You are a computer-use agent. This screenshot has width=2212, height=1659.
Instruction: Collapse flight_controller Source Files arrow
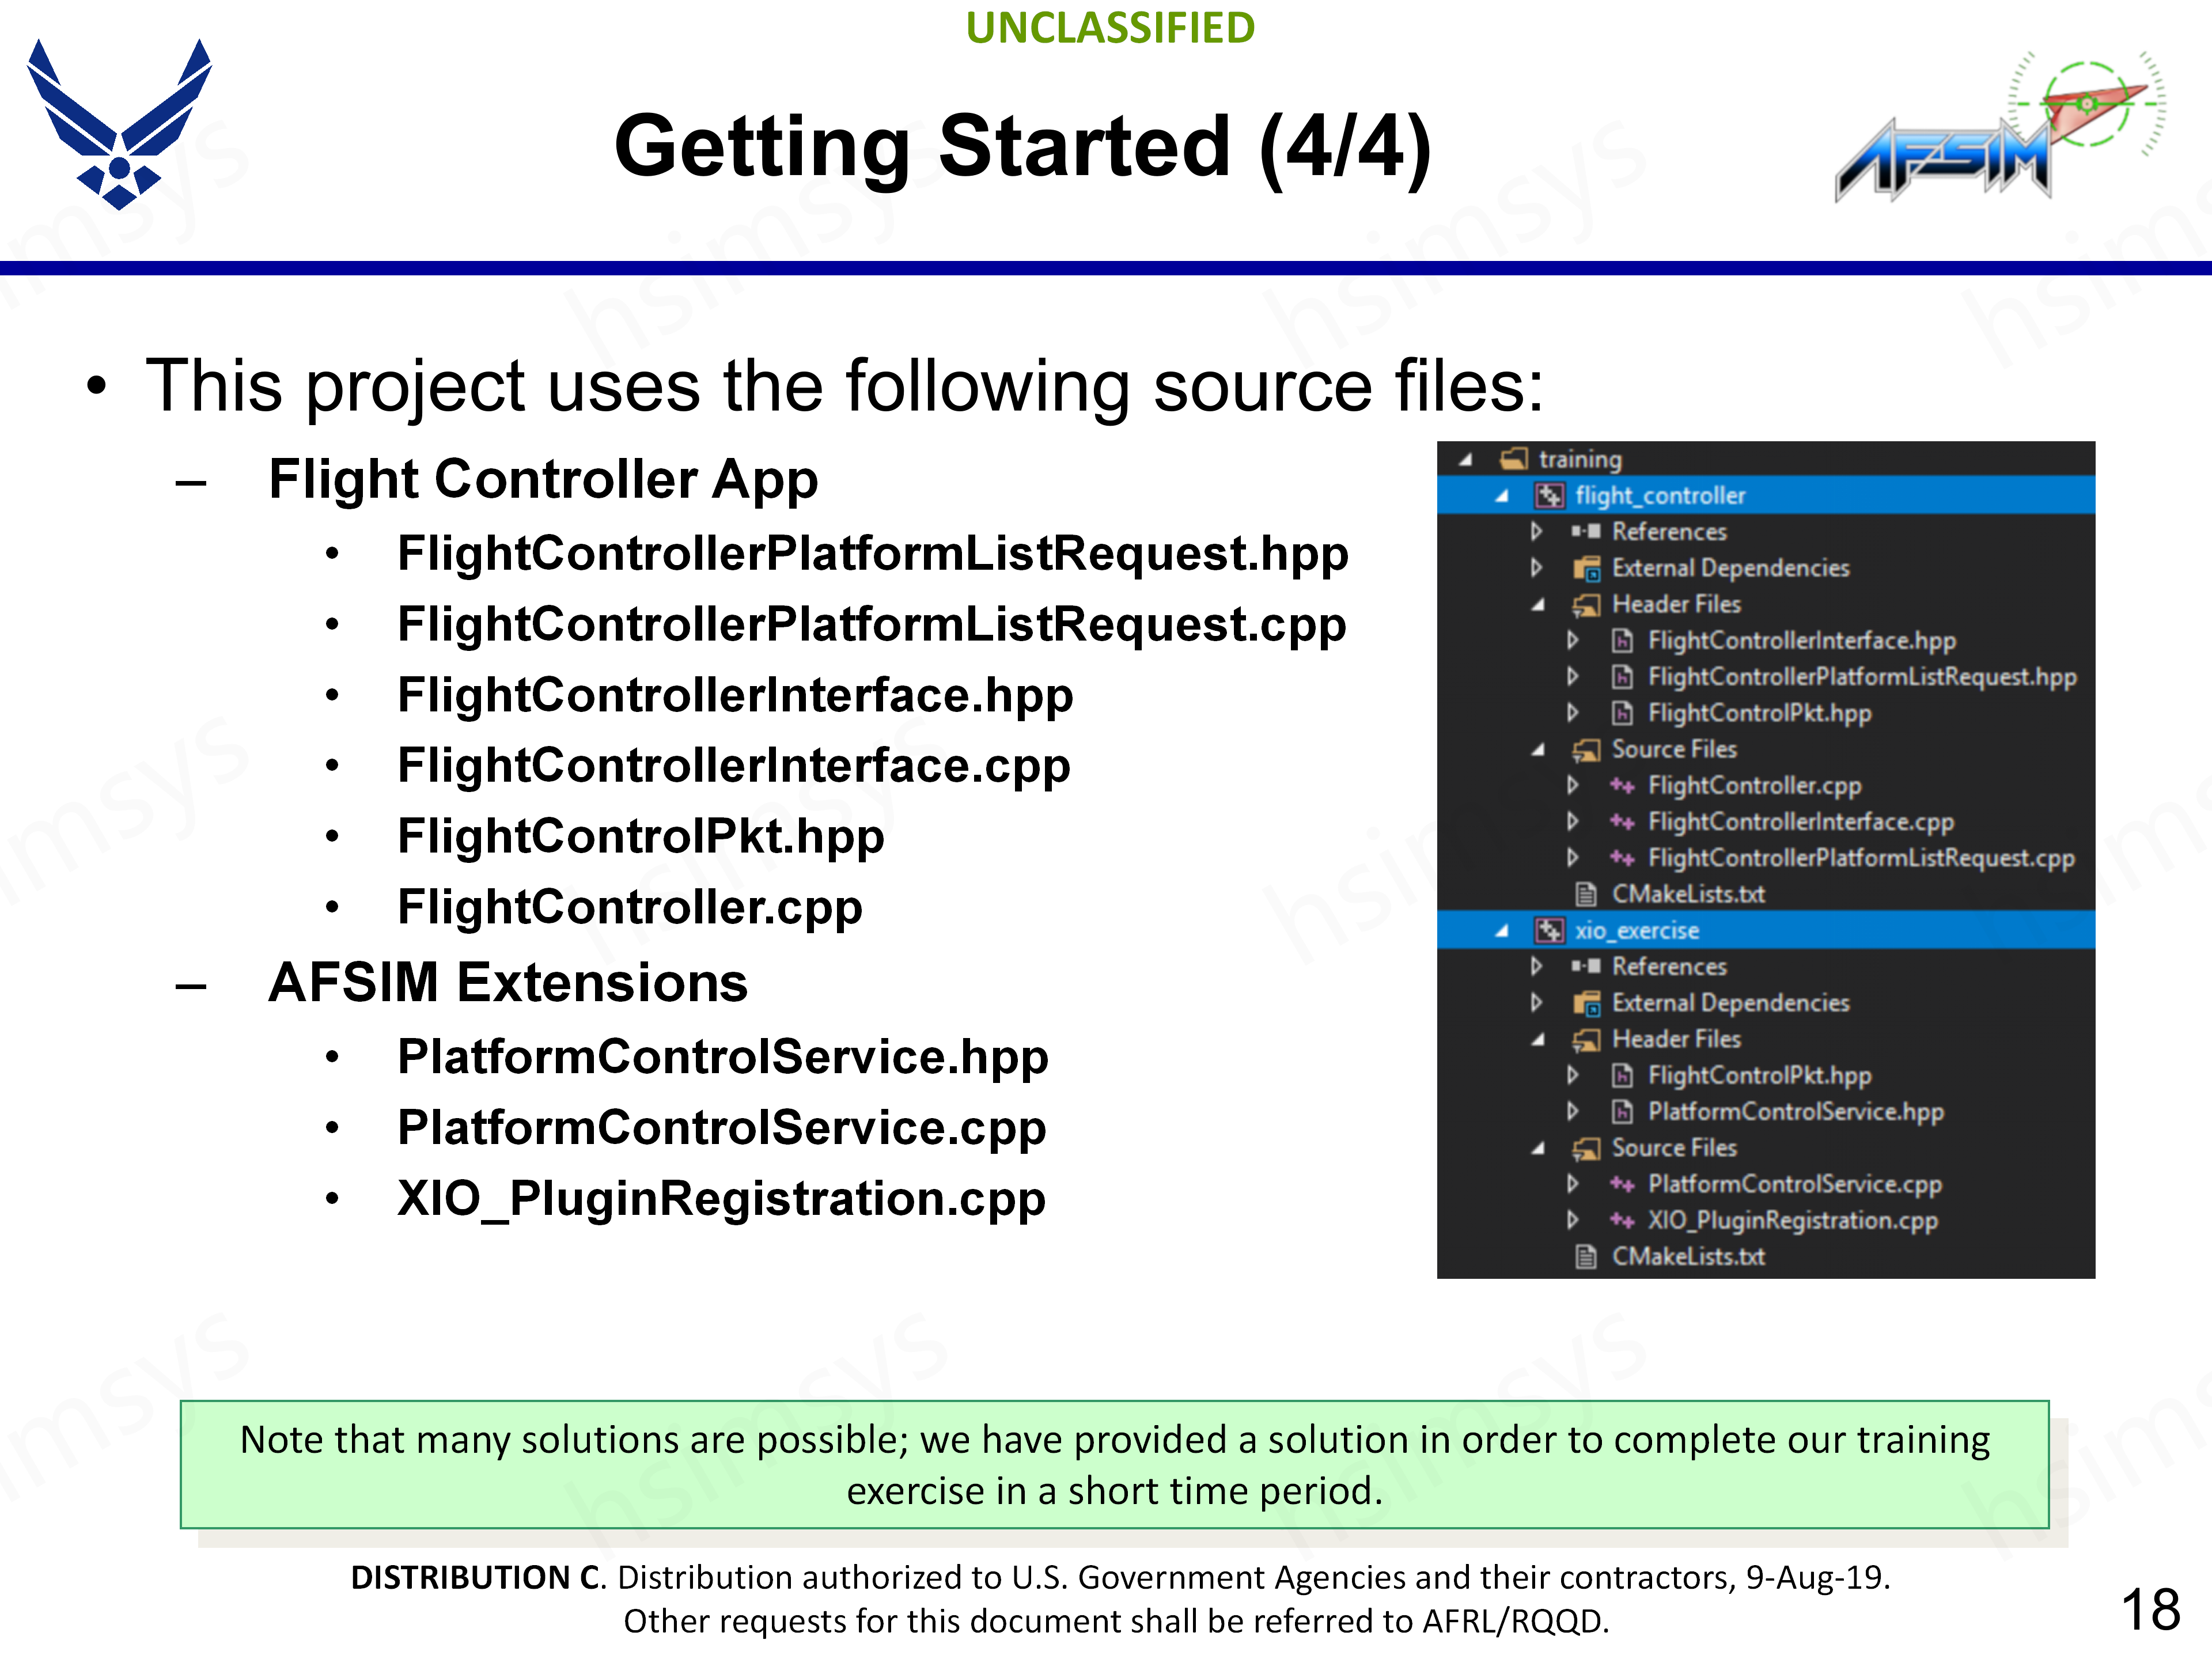1538,750
